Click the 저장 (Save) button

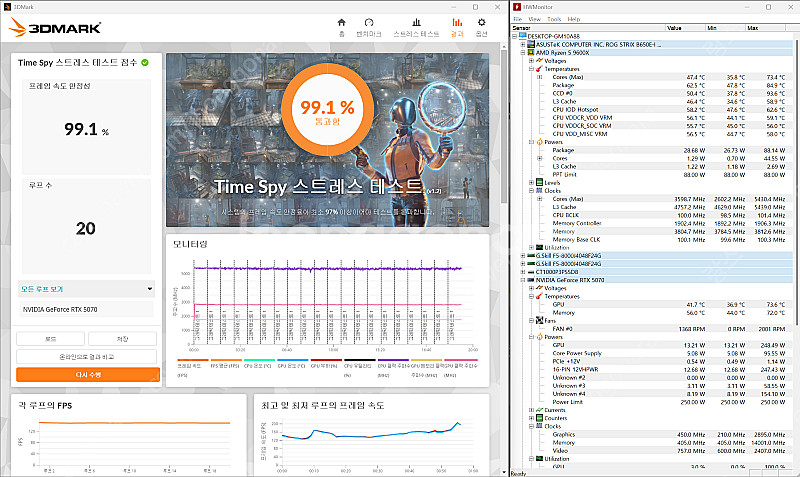(122, 339)
